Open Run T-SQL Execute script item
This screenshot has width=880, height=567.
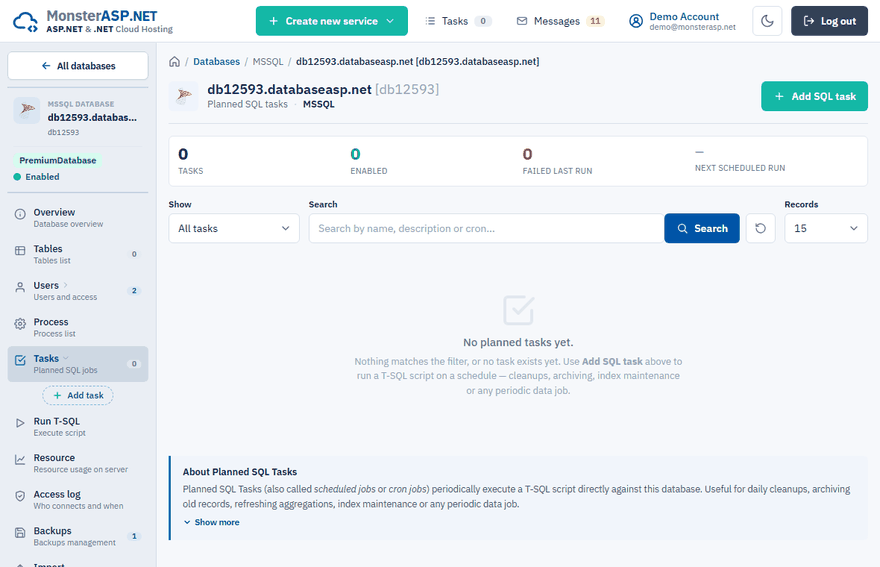78,427
